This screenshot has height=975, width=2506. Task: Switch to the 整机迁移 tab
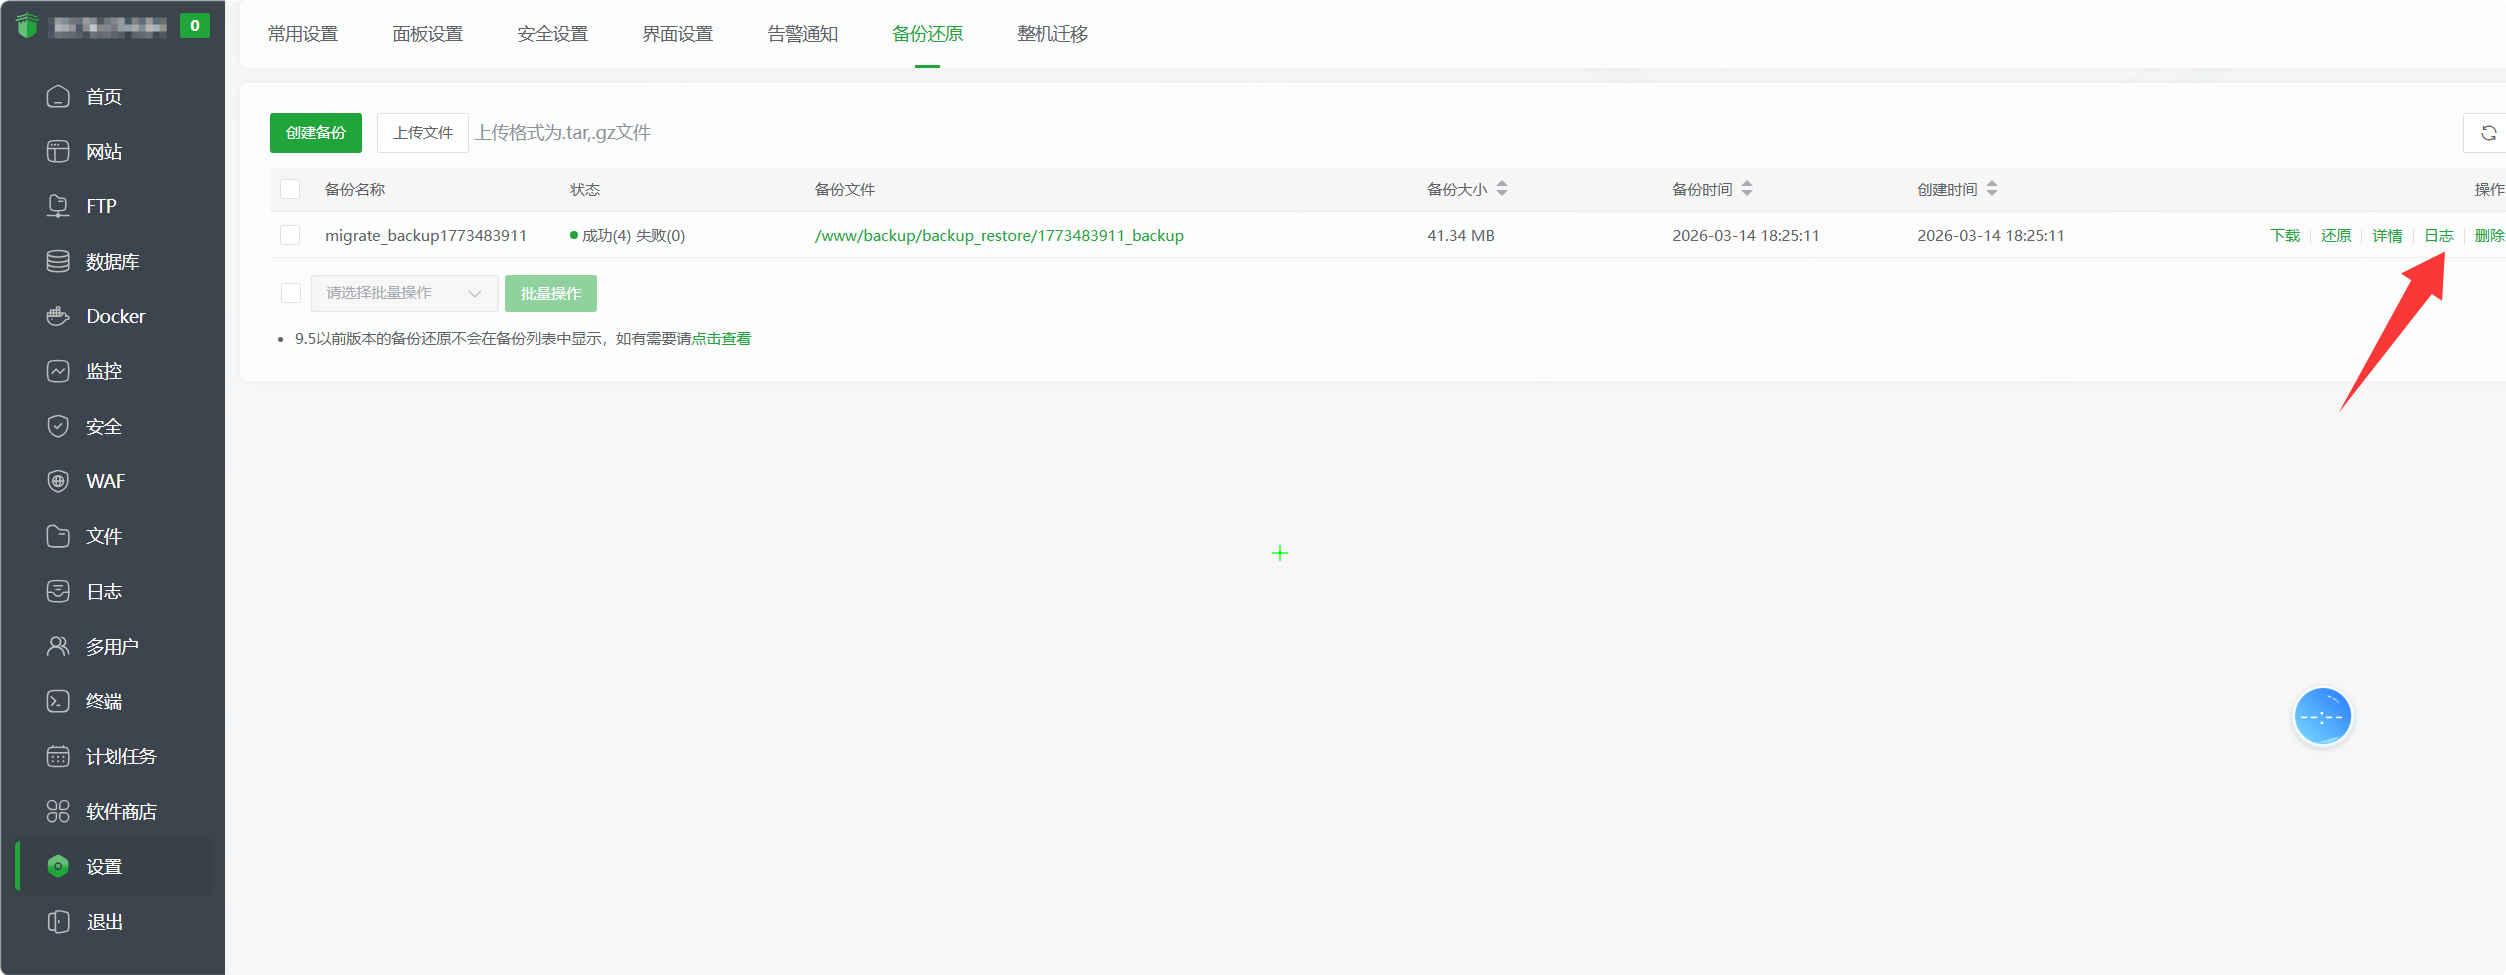[1052, 34]
